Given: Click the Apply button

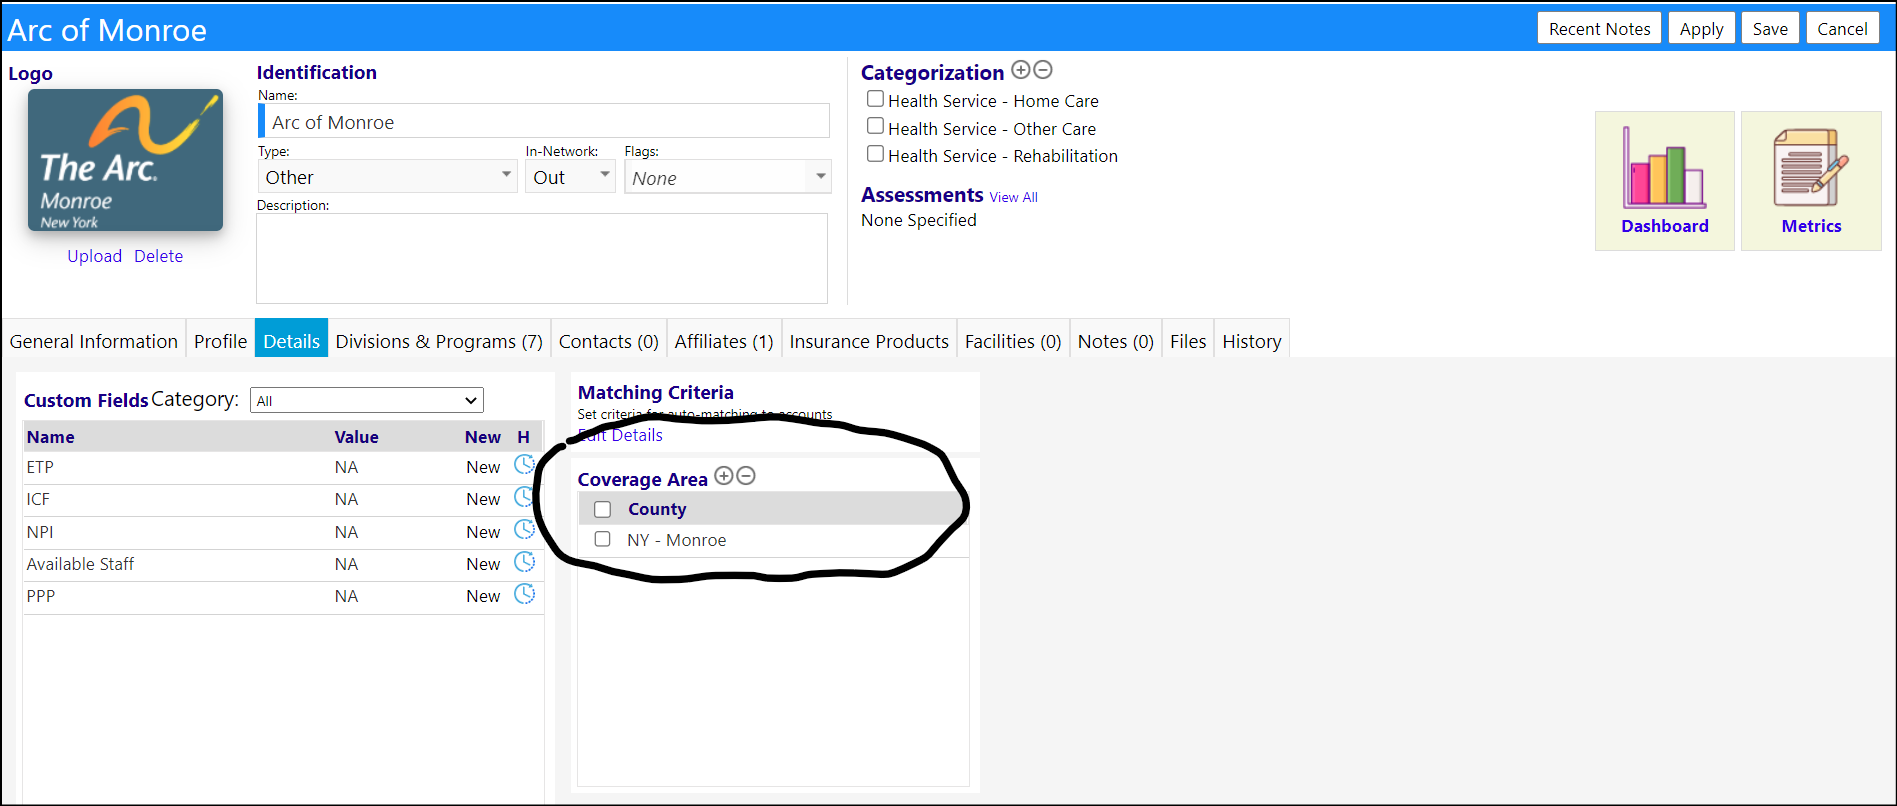Looking at the screenshot, I should [1701, 29].
